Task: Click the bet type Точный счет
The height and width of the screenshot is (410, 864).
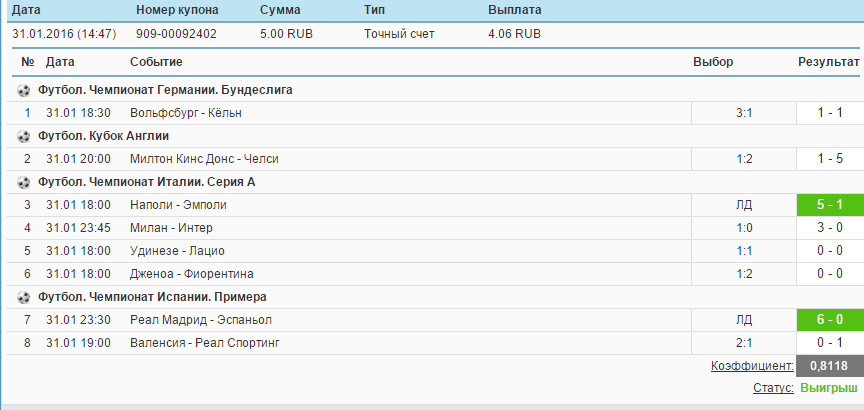Action: [x=399, y=34]
